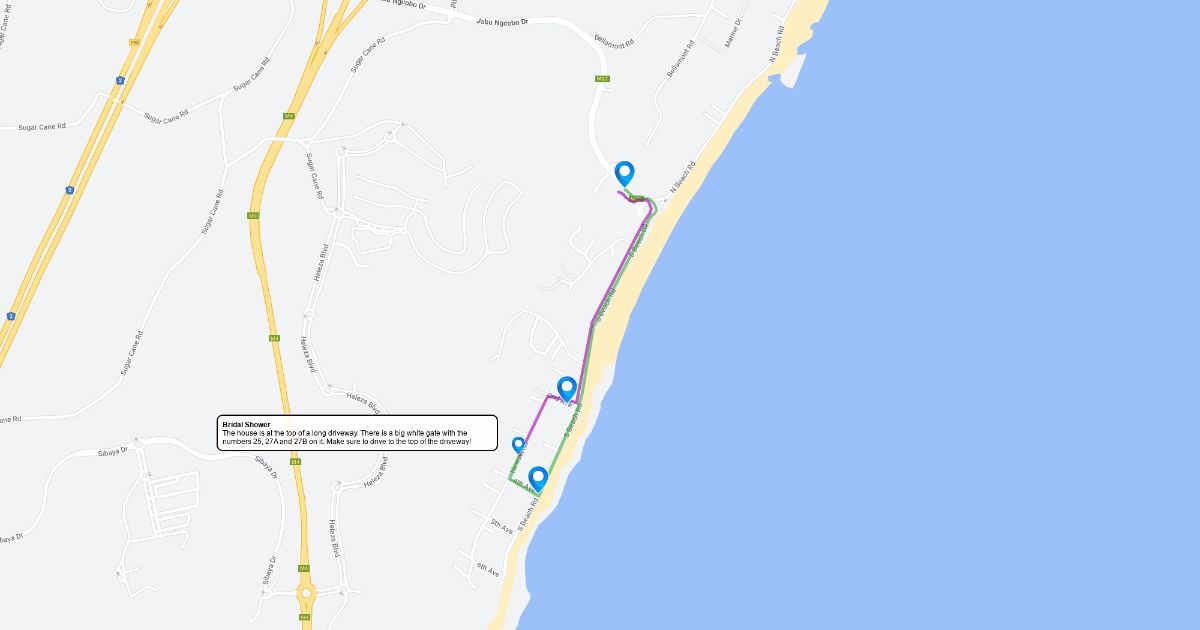Click the 5th Ave street label
Screen dimensions: 1200x630
(502, 527)
